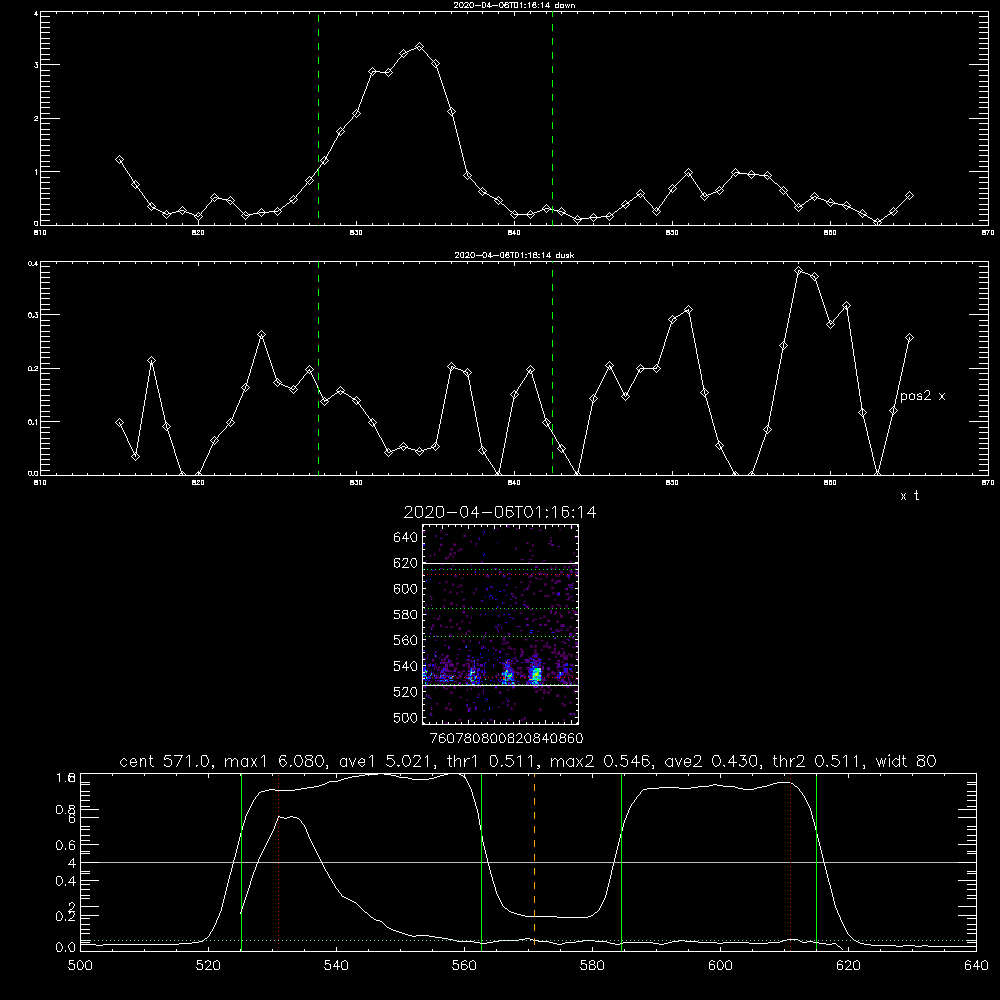Click the solid green line at 525 in bottom plot
This screenshot has width=1000, height=1000.
pyautogui.click(x=241, y=861)
